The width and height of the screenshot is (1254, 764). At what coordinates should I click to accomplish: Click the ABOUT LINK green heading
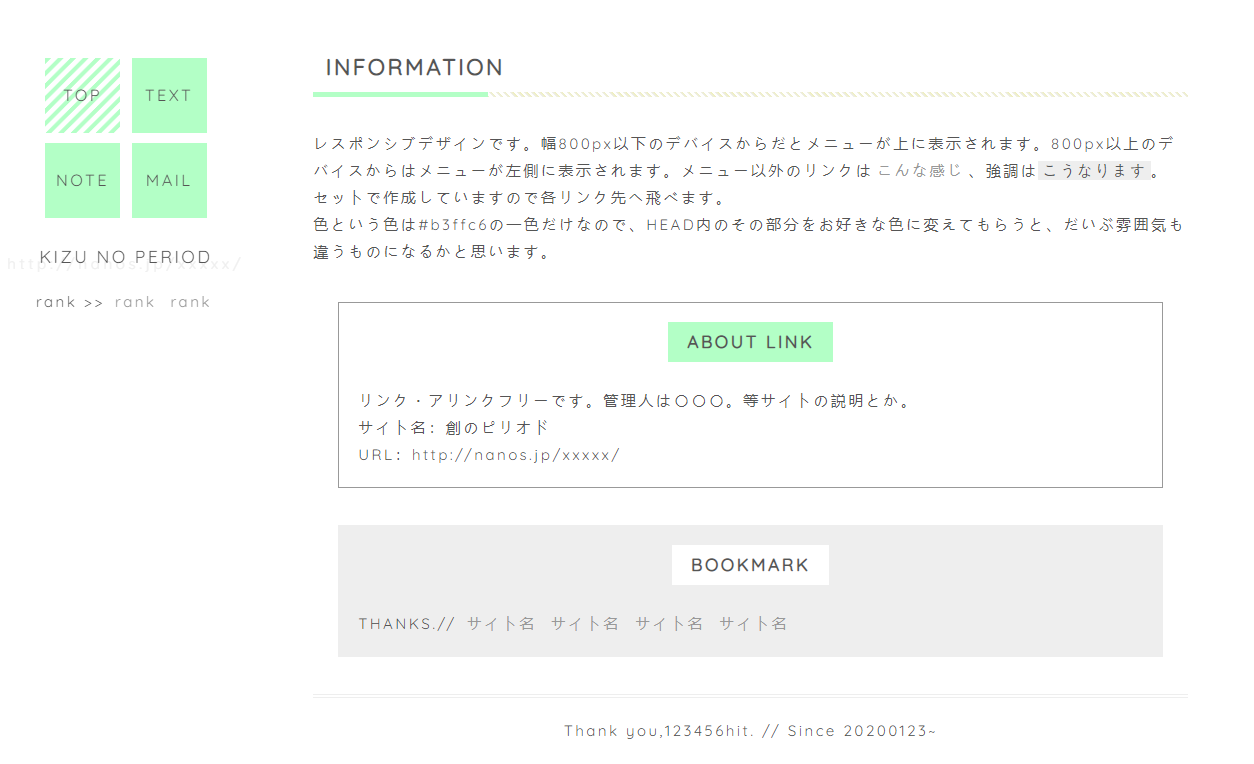click(x=750, y=342)
